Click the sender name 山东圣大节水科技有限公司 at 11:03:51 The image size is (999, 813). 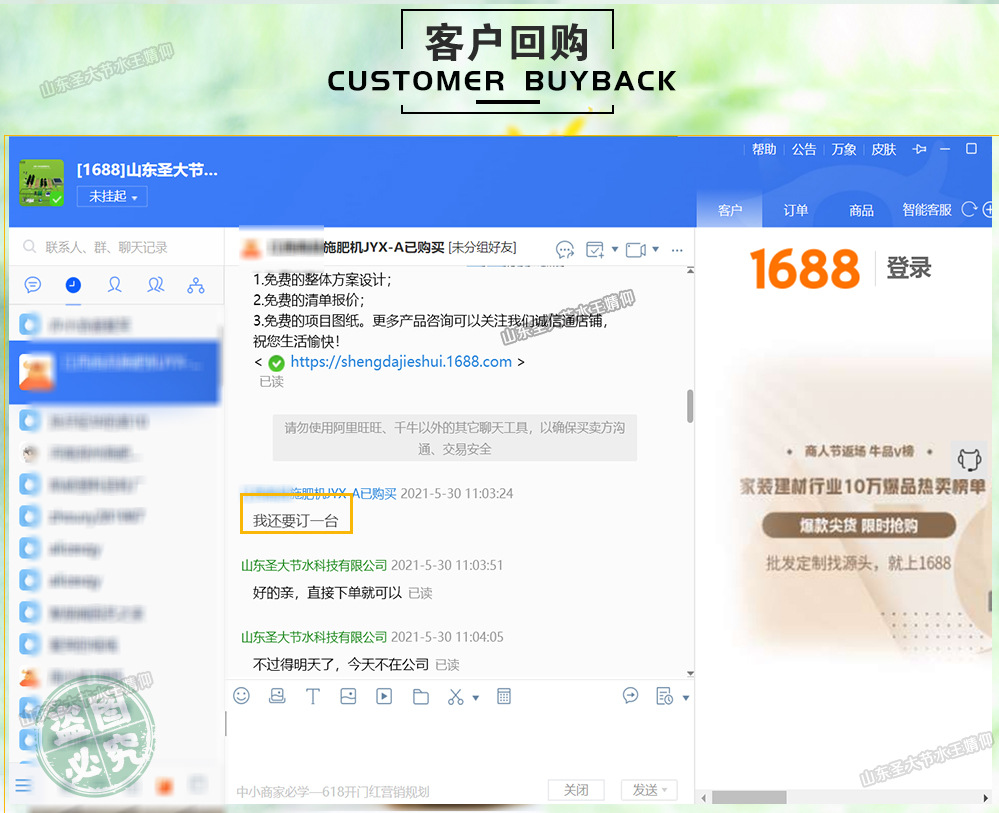tap(314, 565)
